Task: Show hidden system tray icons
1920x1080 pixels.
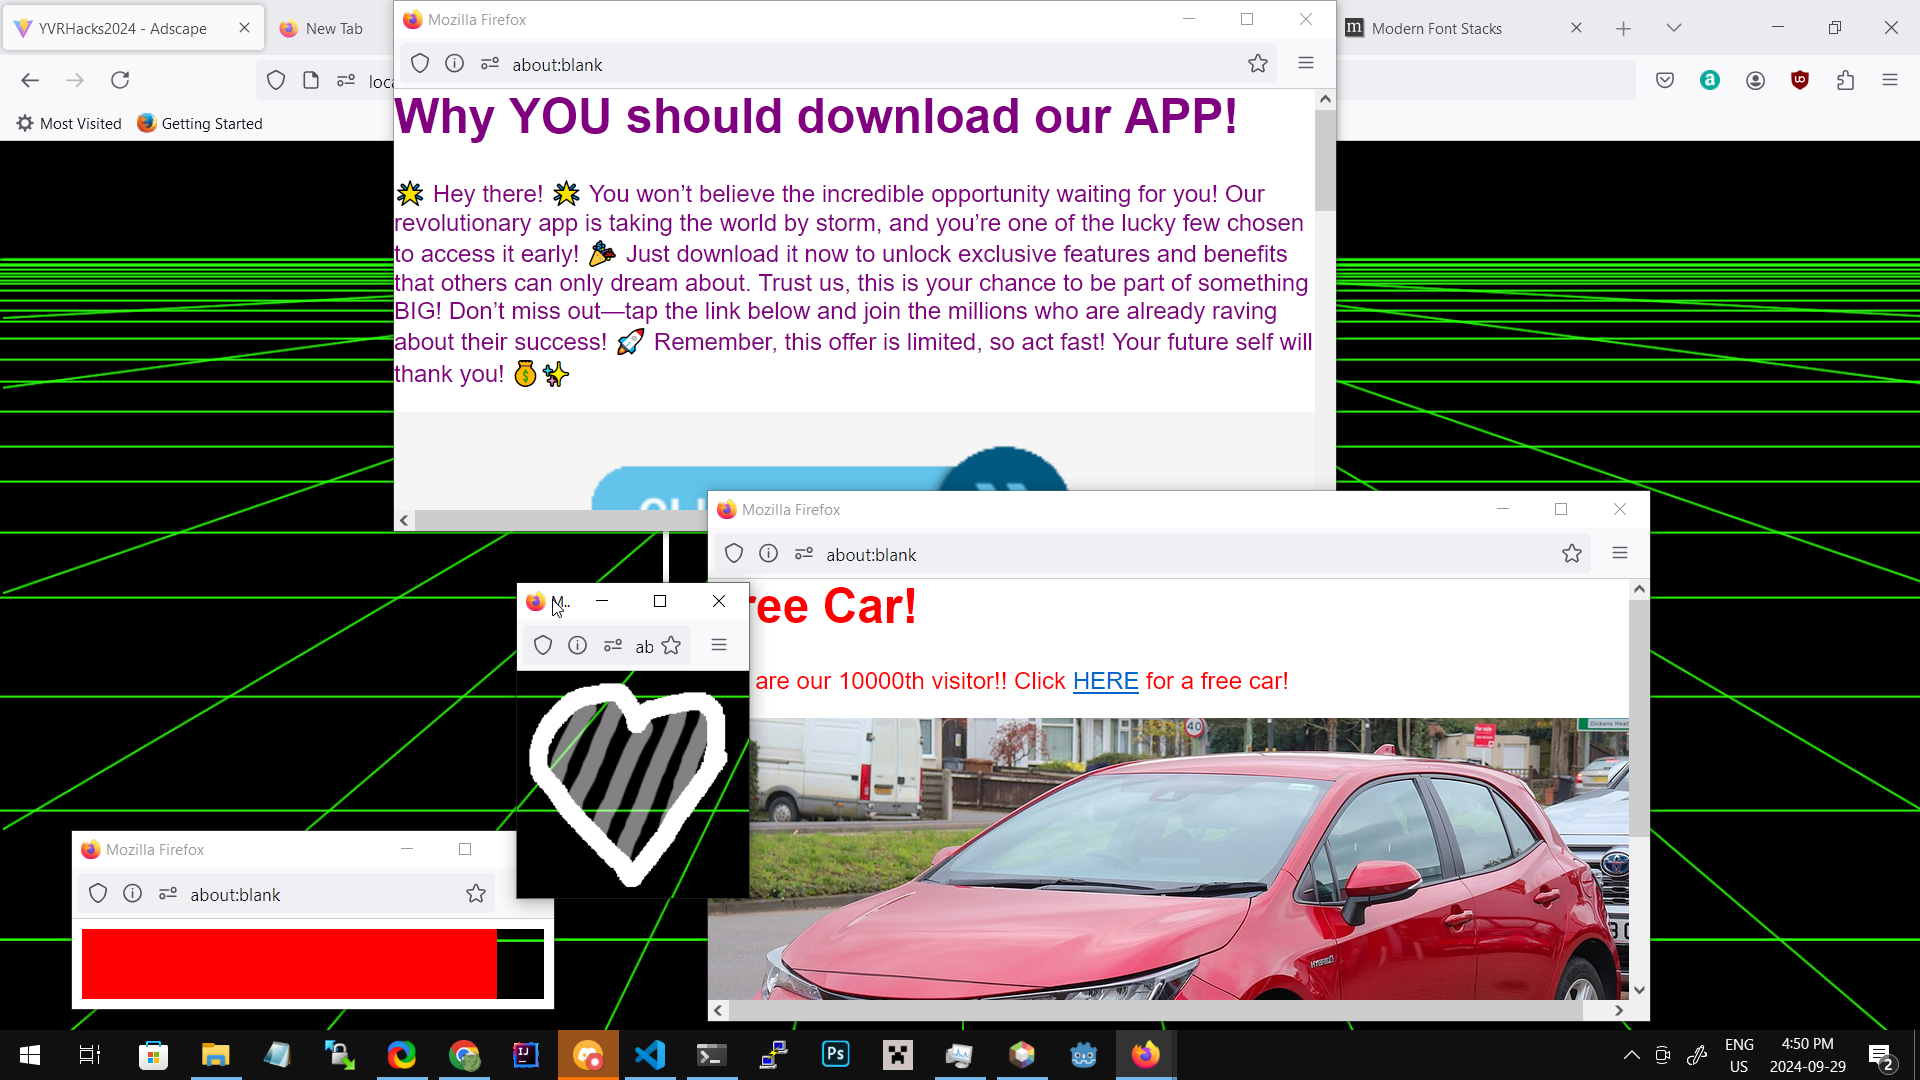Action: coord(1631,1055)
